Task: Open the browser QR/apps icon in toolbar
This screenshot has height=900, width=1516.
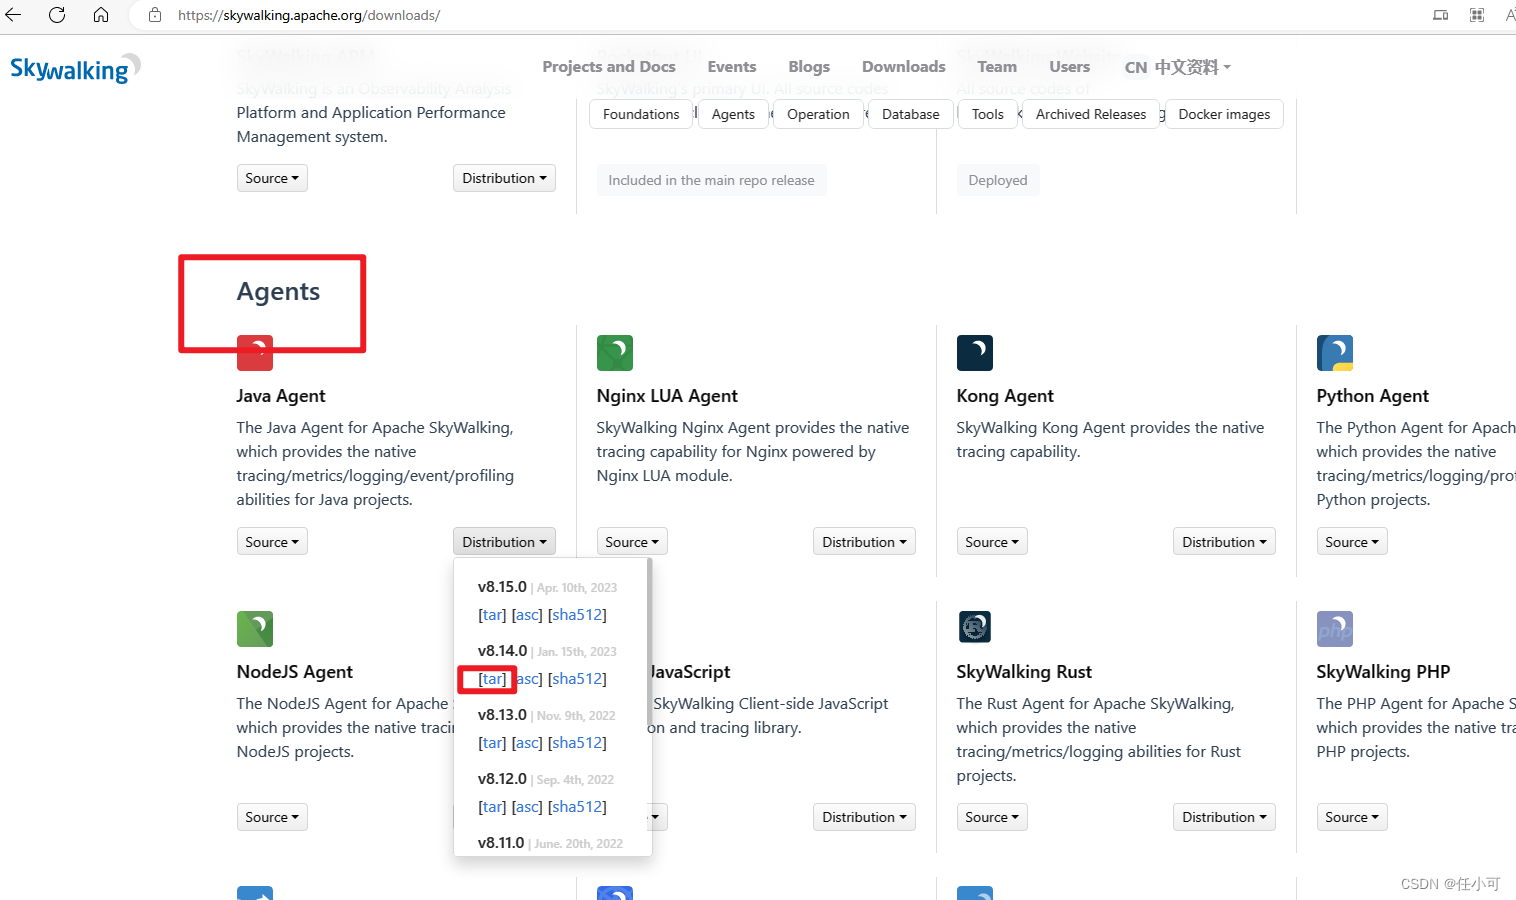Action: [1477, 15]
